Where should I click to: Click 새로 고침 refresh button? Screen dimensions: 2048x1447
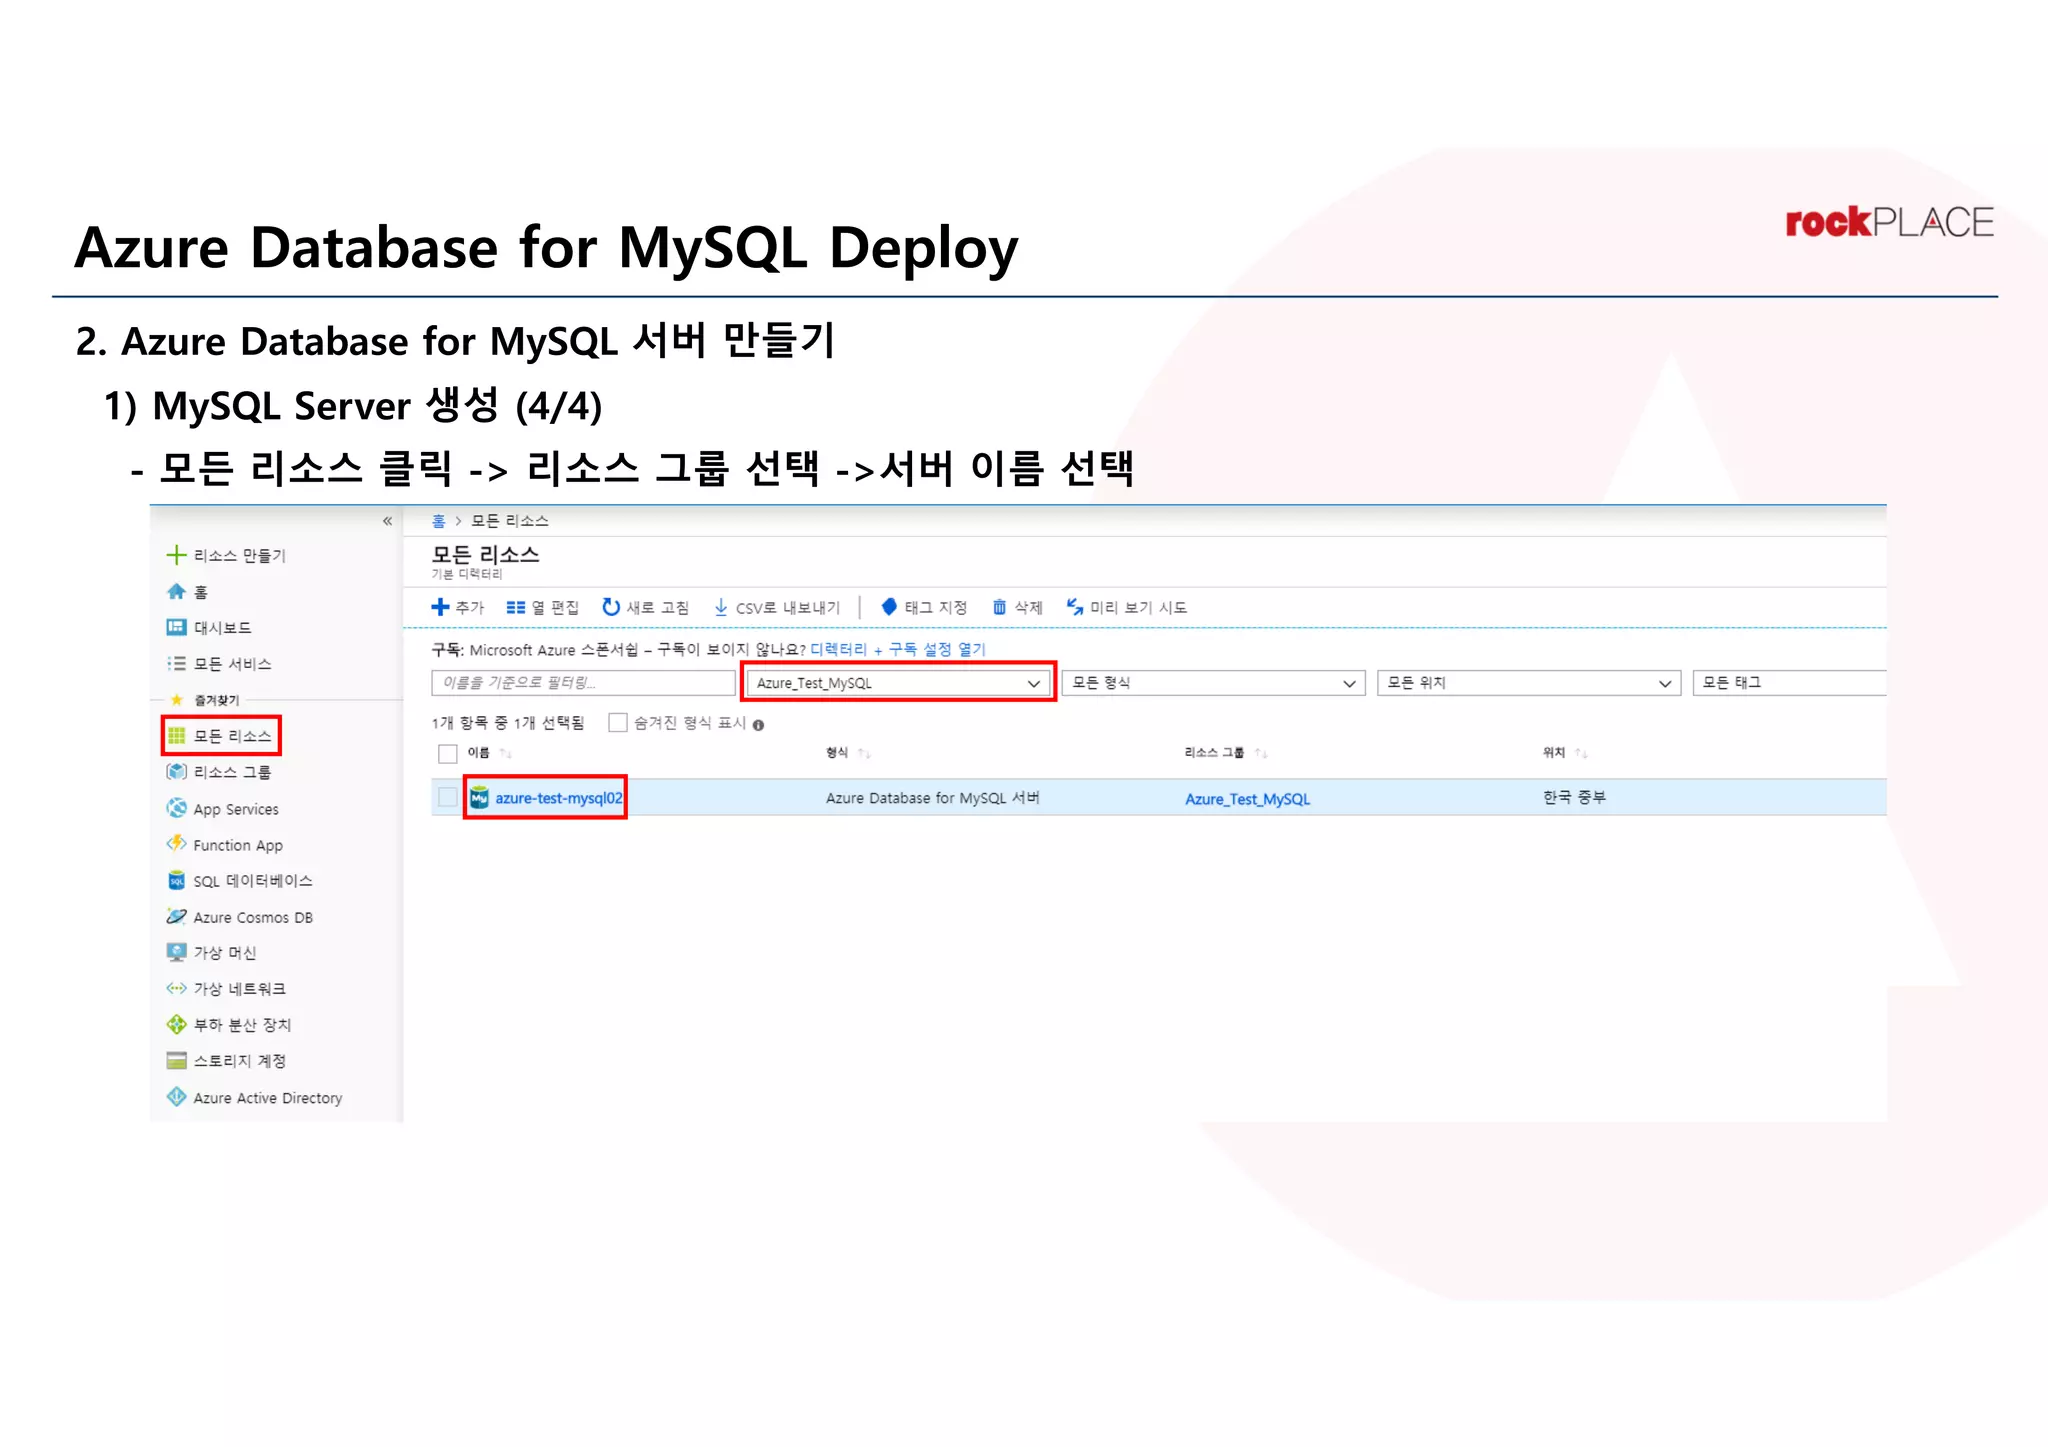point(645,607)
